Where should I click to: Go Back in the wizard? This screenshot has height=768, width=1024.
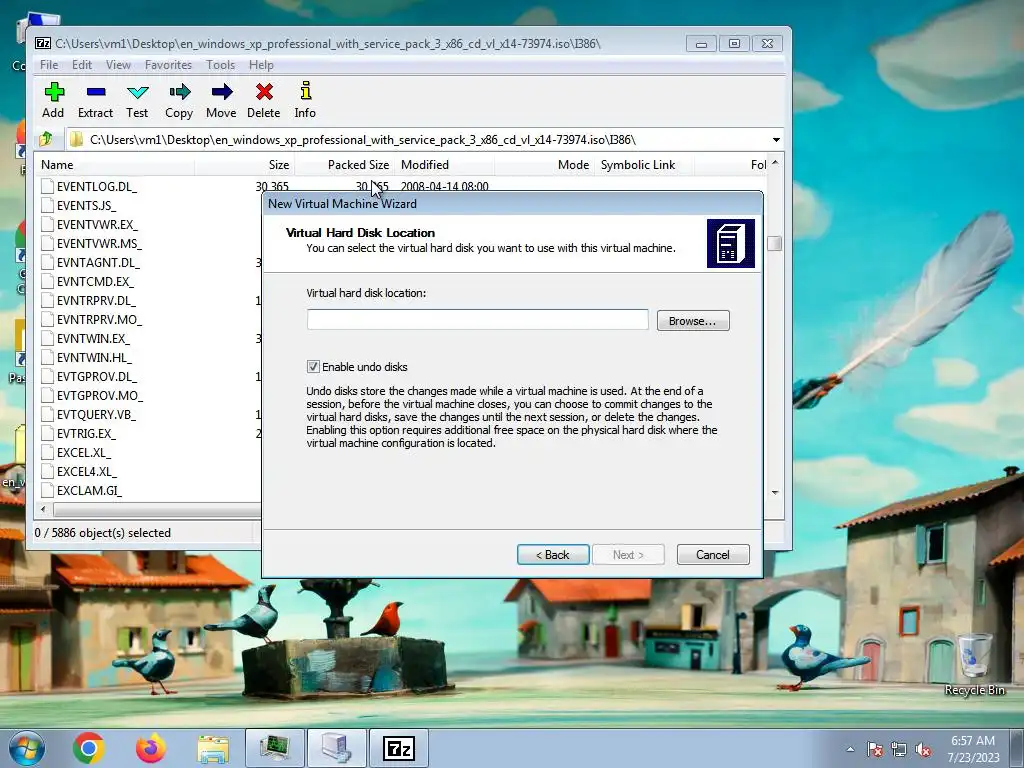click(x=553, y=554)
